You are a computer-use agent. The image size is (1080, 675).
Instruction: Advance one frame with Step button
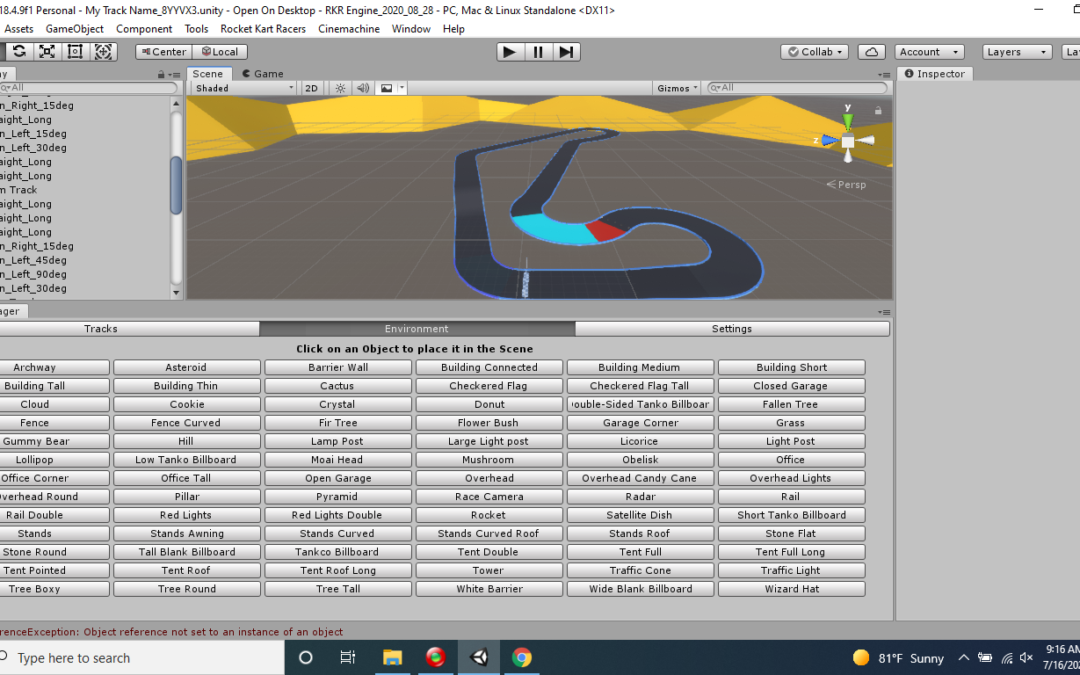pos(566,52)
